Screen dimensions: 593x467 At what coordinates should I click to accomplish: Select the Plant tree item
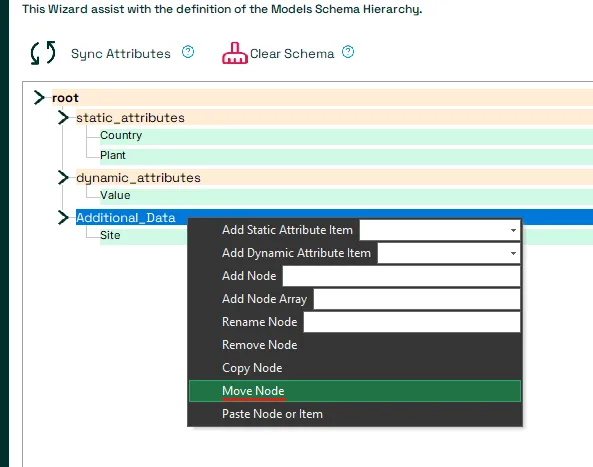113,155
